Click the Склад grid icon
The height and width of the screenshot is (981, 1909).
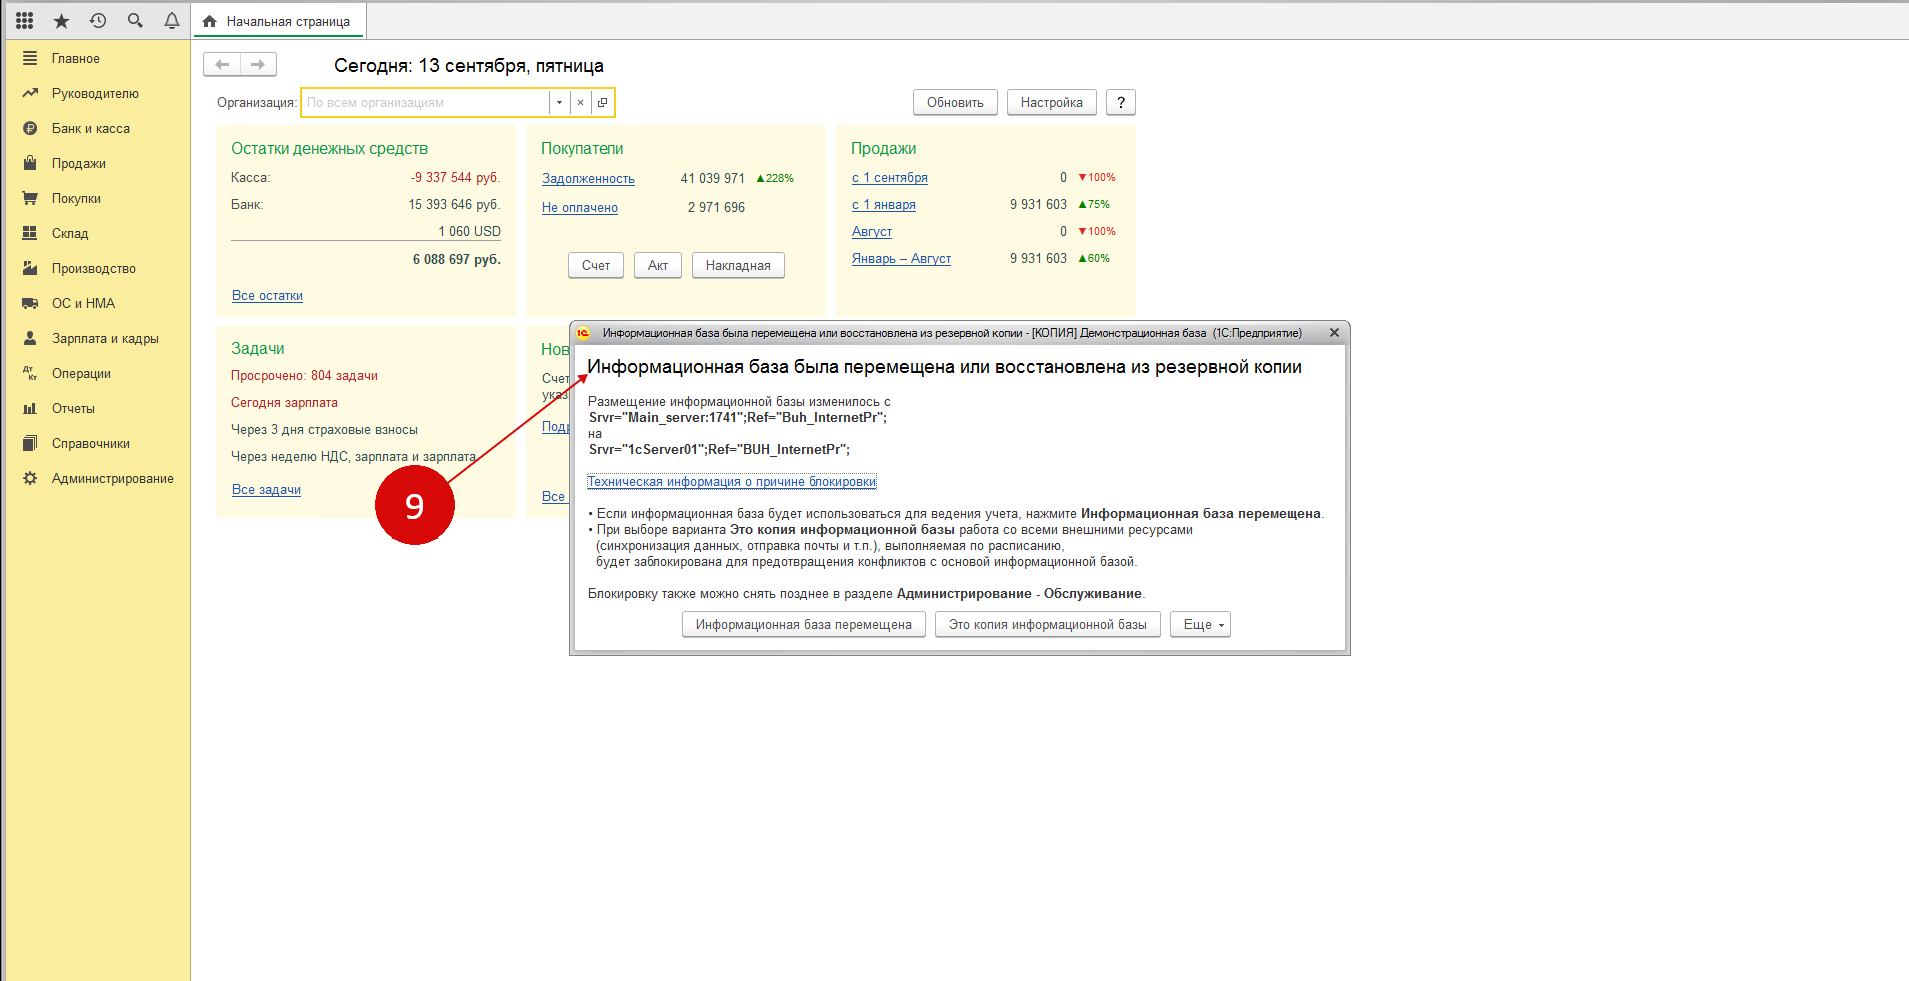30,233
